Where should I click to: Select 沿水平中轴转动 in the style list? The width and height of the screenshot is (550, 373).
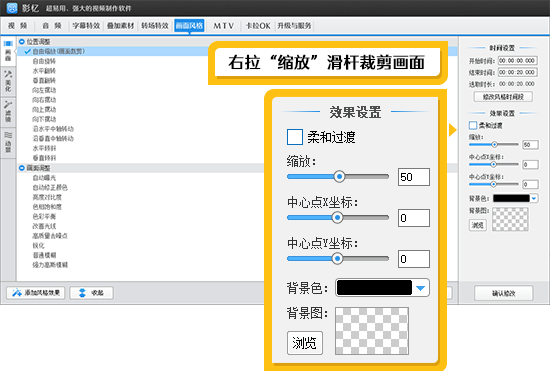click(x=53, y=129)
